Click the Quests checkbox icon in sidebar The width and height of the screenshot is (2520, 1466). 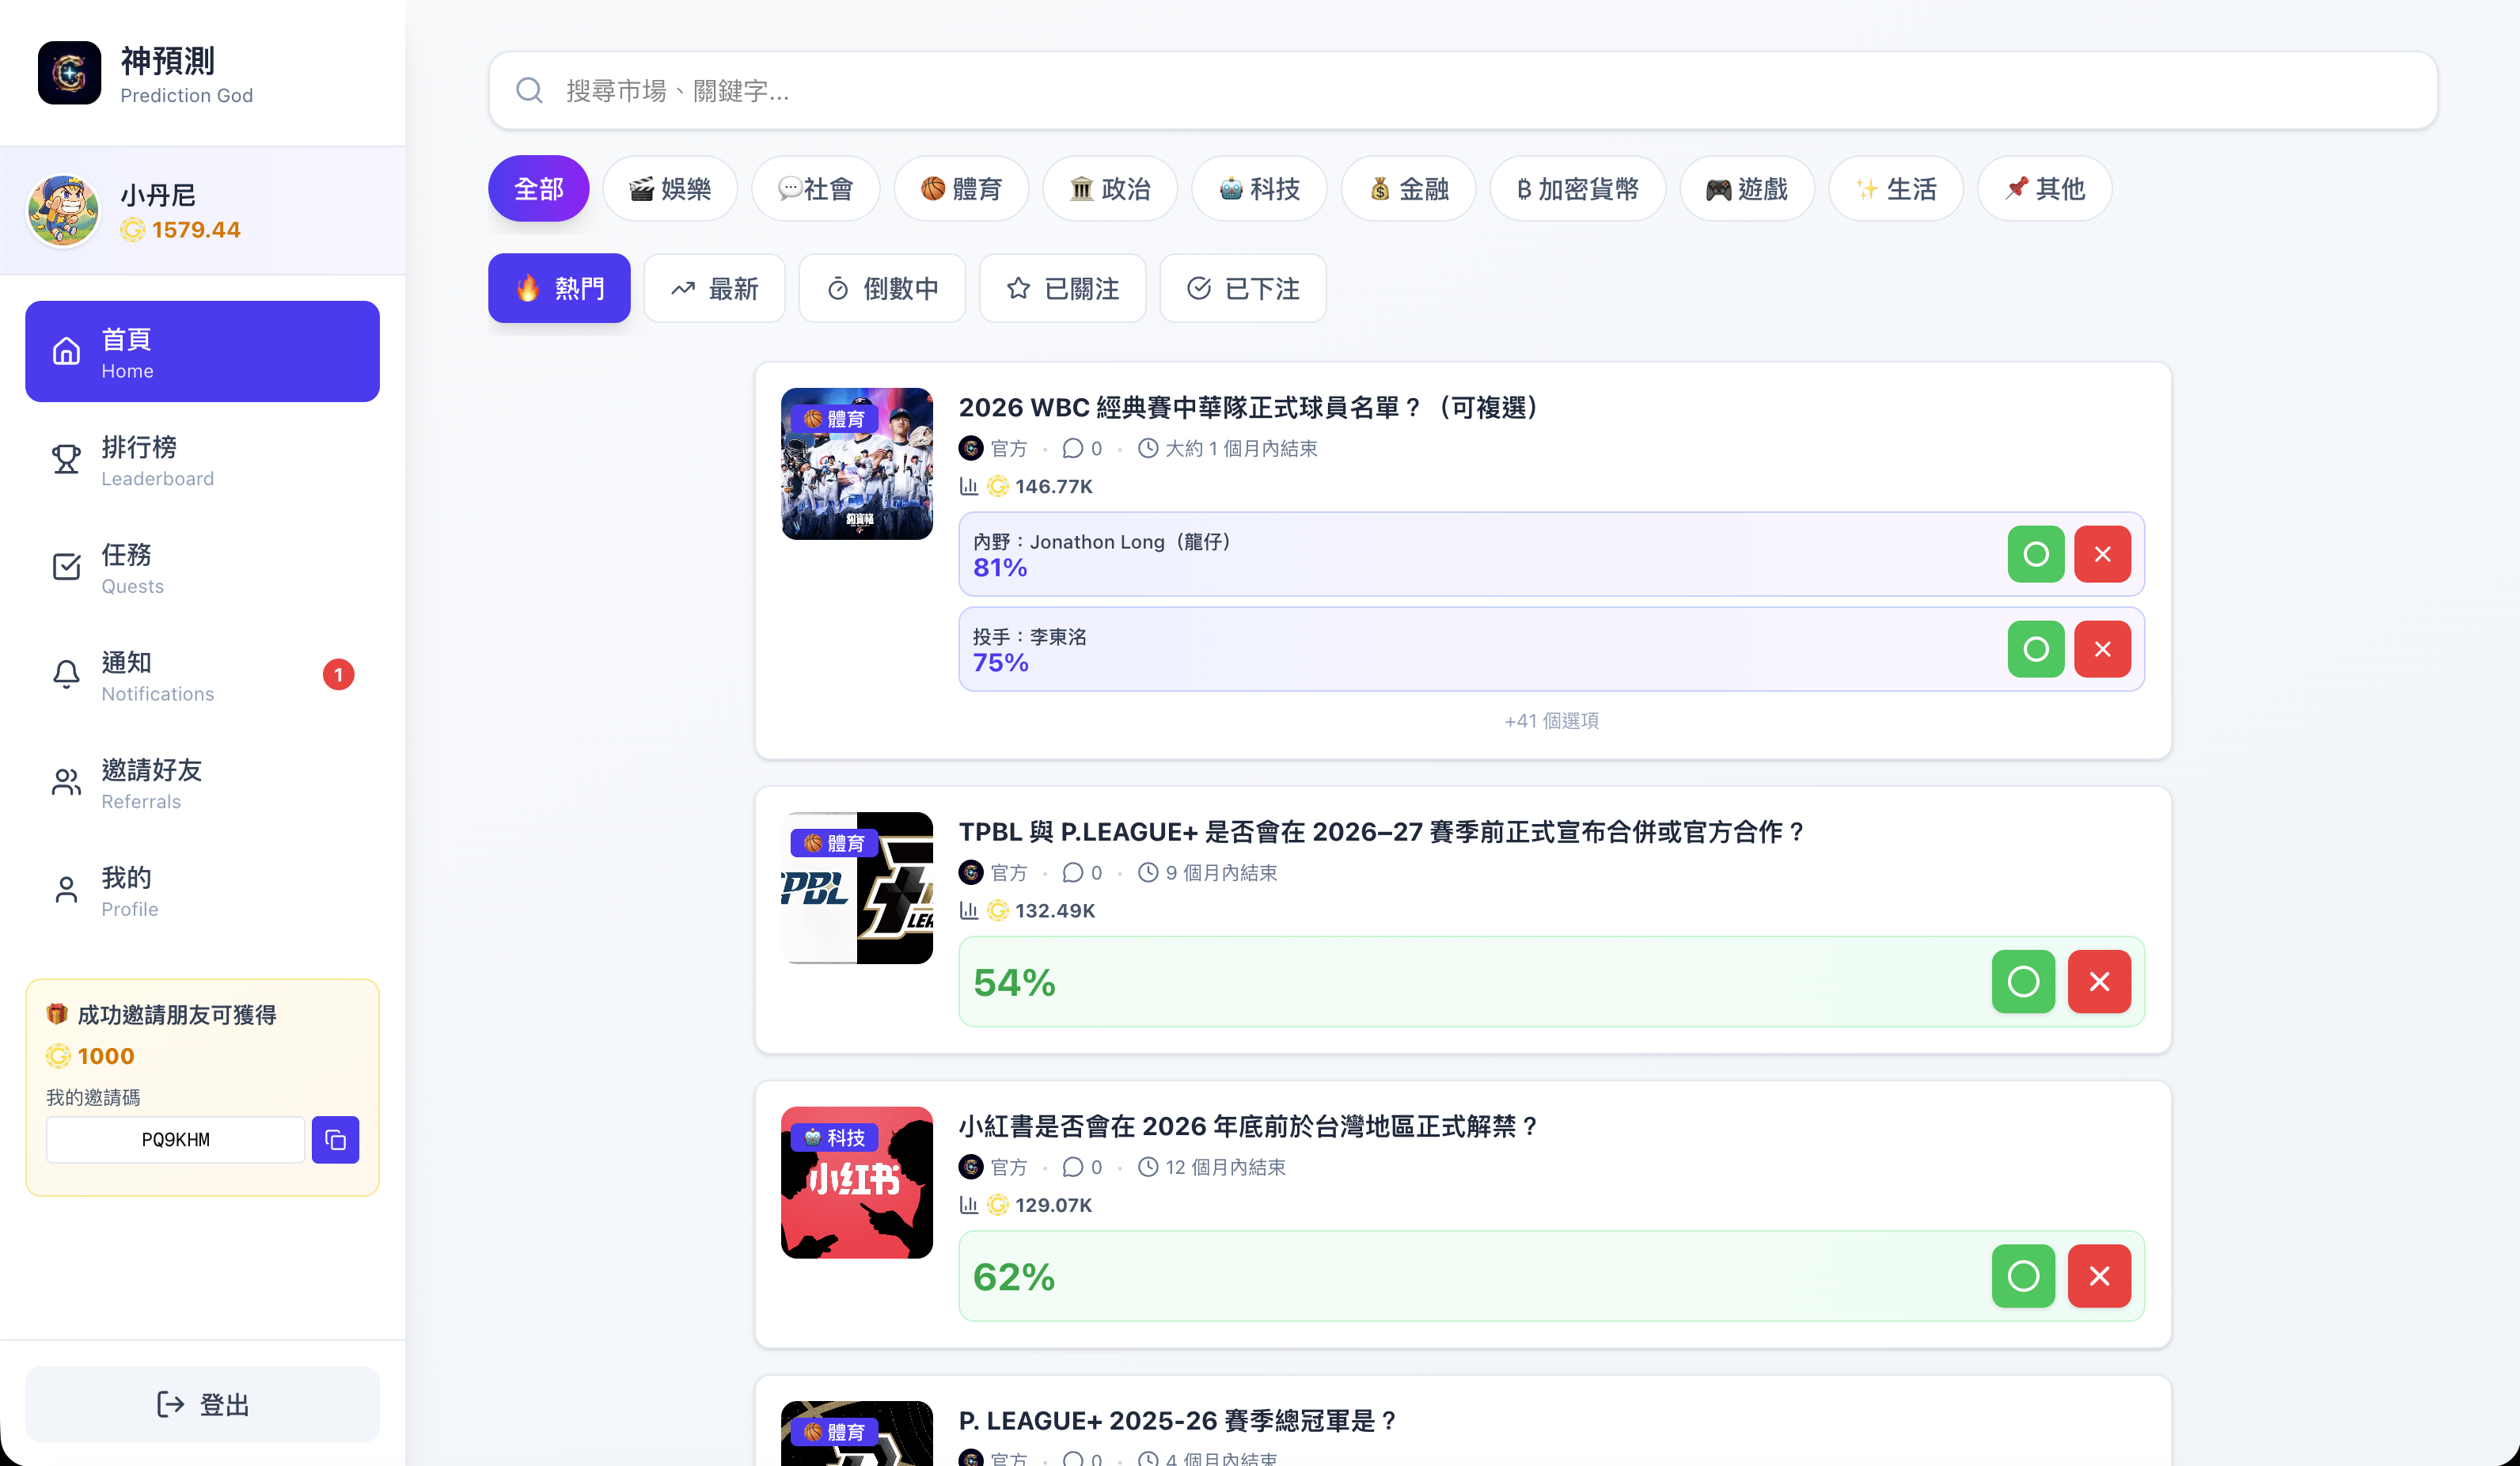point(66,567)
